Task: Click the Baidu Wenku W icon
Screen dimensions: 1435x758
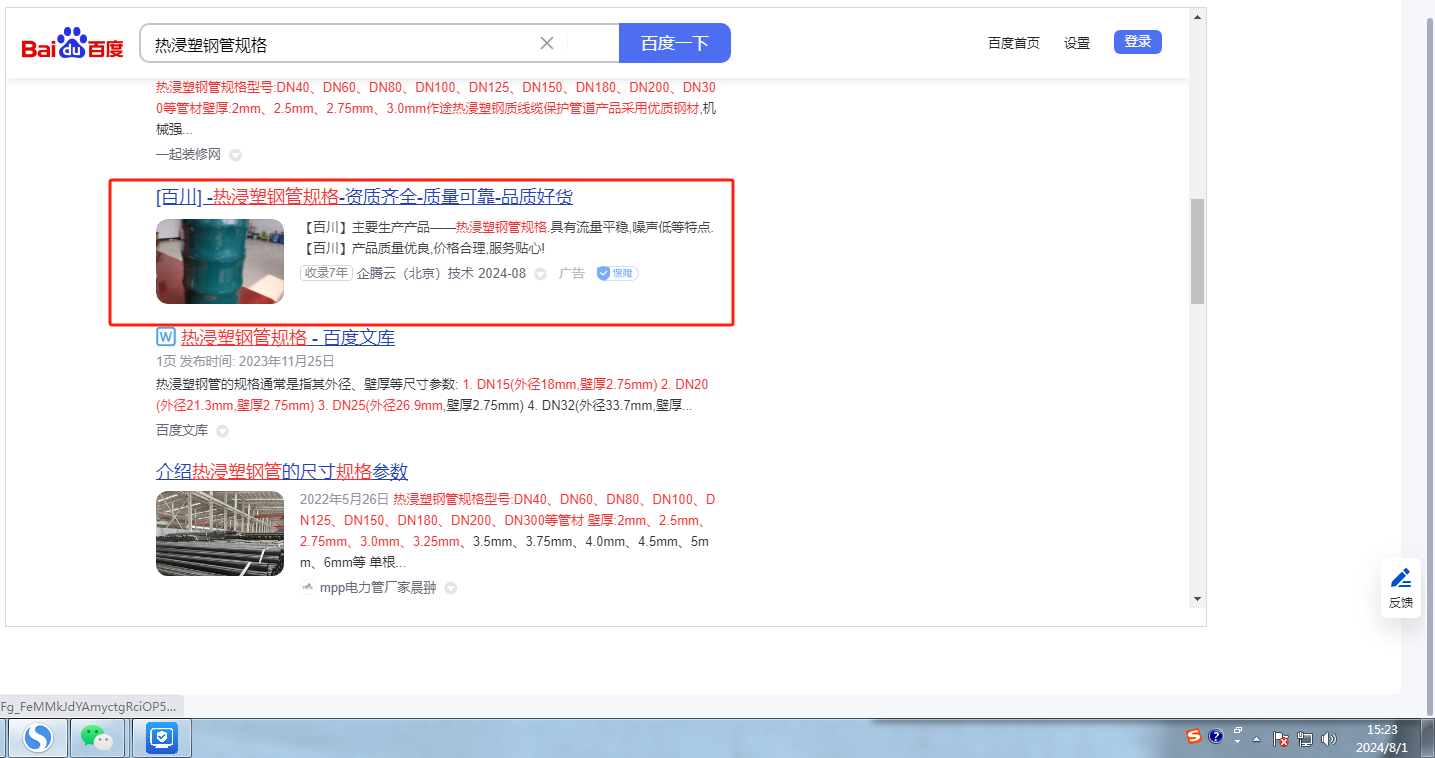Action: pyautogui.click(x=166, y=337)
